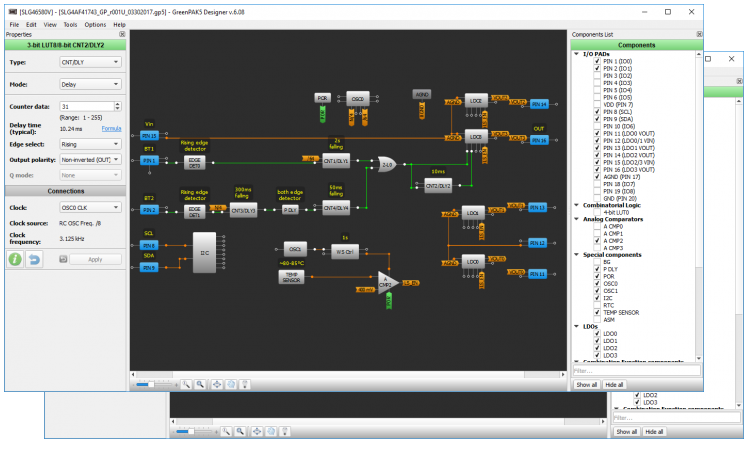
Task: Open the Edge select dropdown
Action: 90,144
